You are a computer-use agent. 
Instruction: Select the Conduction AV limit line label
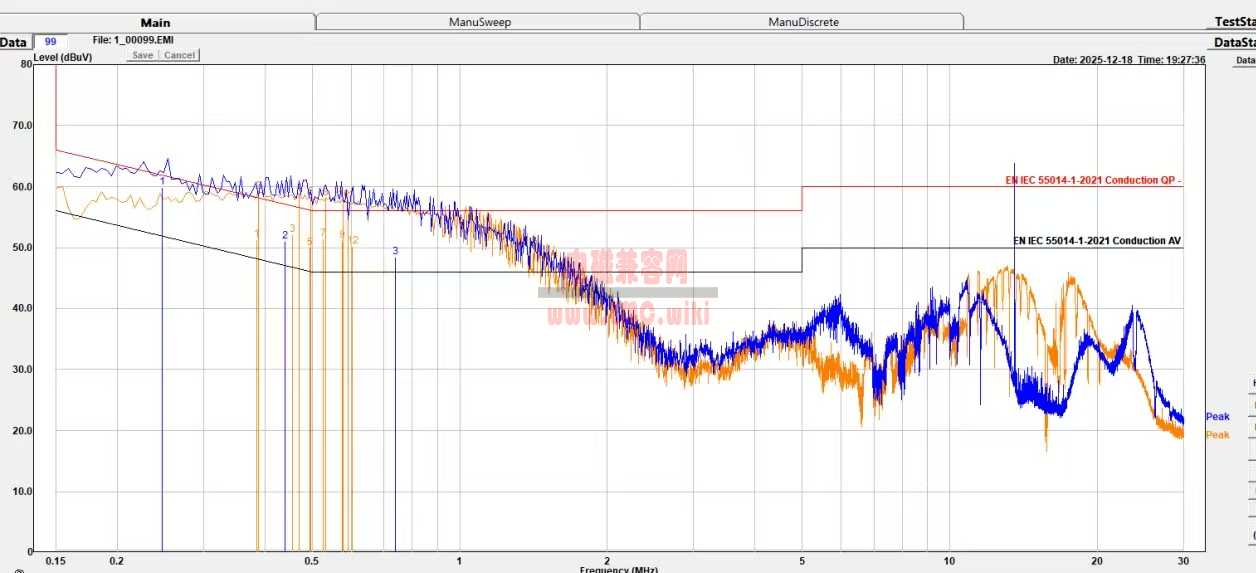tap(1097, 241)
